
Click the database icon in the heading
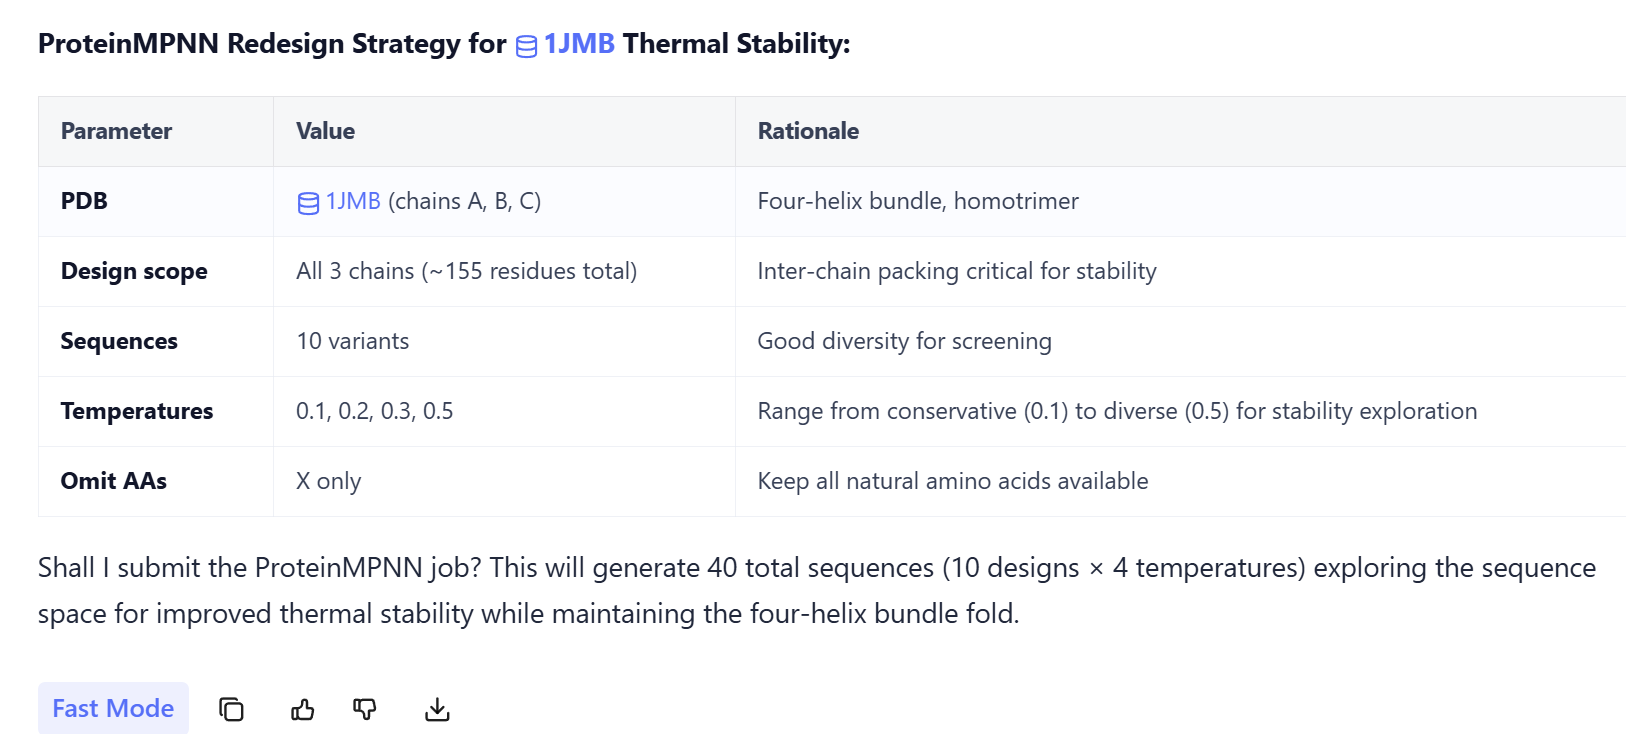click(526, 46)
